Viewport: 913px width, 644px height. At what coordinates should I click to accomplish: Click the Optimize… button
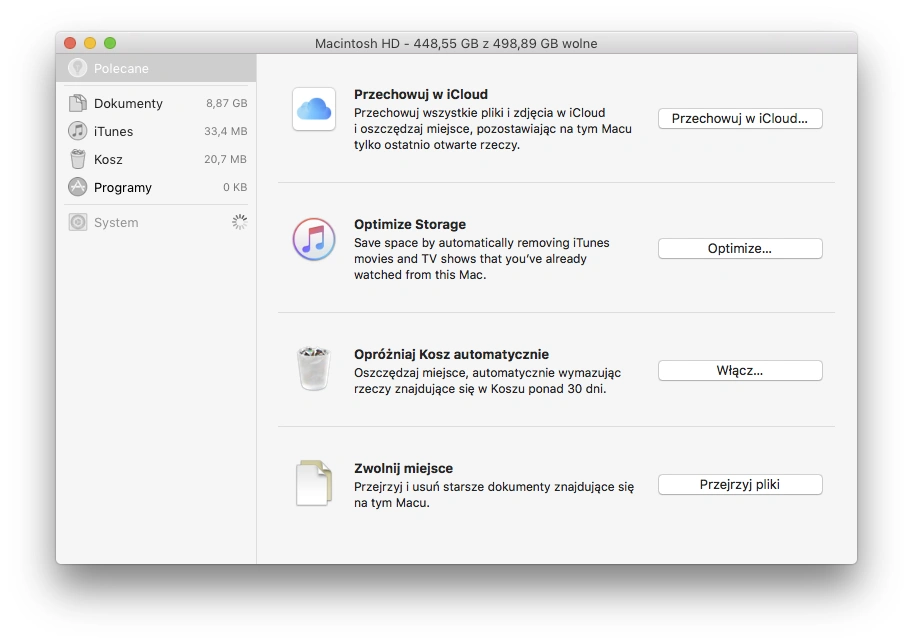740,249
